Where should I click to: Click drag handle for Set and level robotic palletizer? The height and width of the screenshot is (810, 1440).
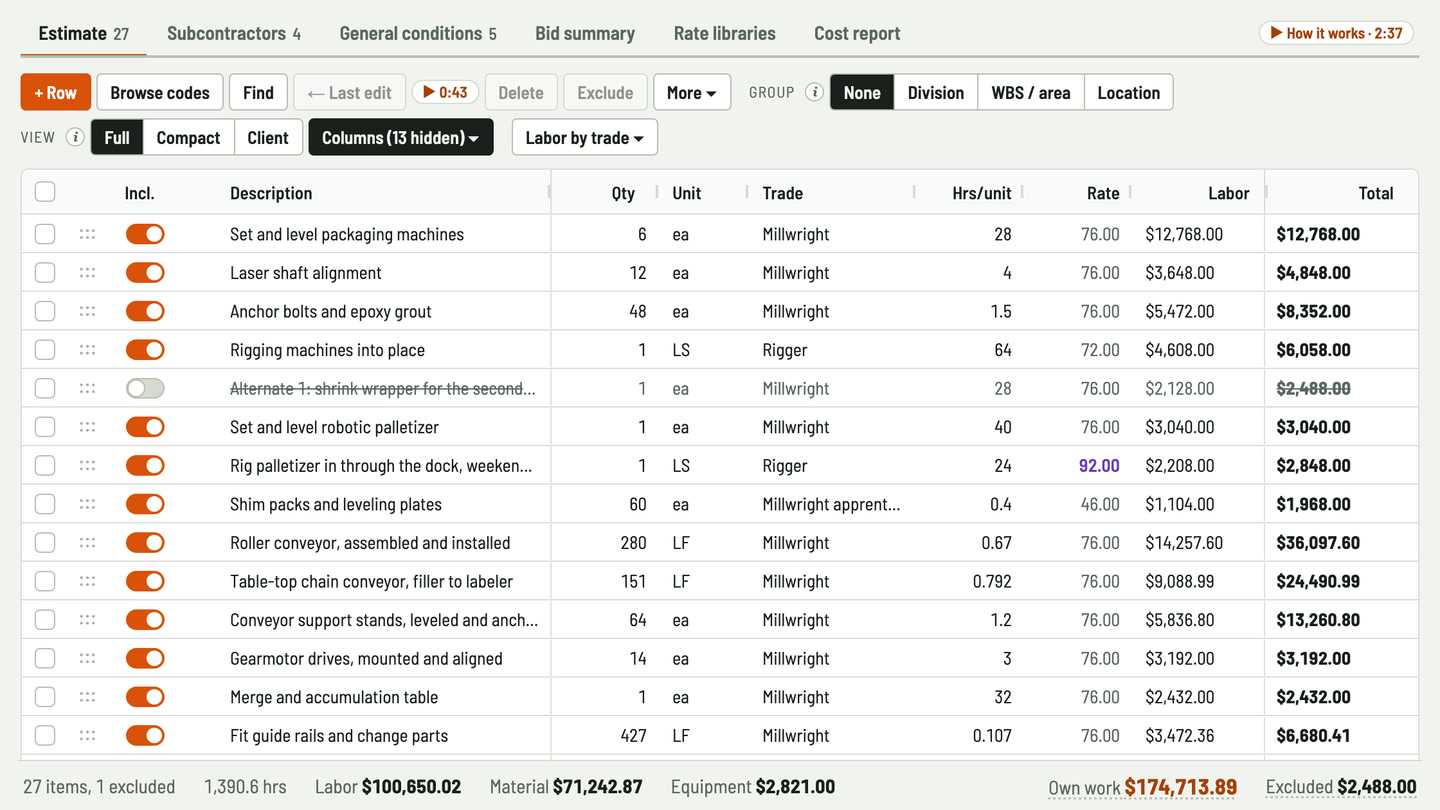(x=87, y=427)
